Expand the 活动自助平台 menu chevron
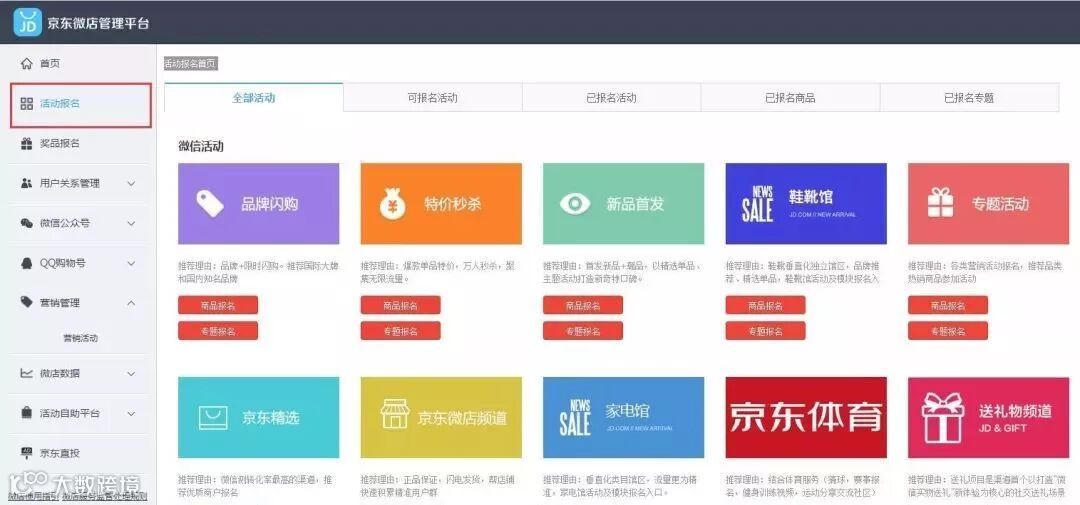The image size is (1080, 505). tap(132, 413)
